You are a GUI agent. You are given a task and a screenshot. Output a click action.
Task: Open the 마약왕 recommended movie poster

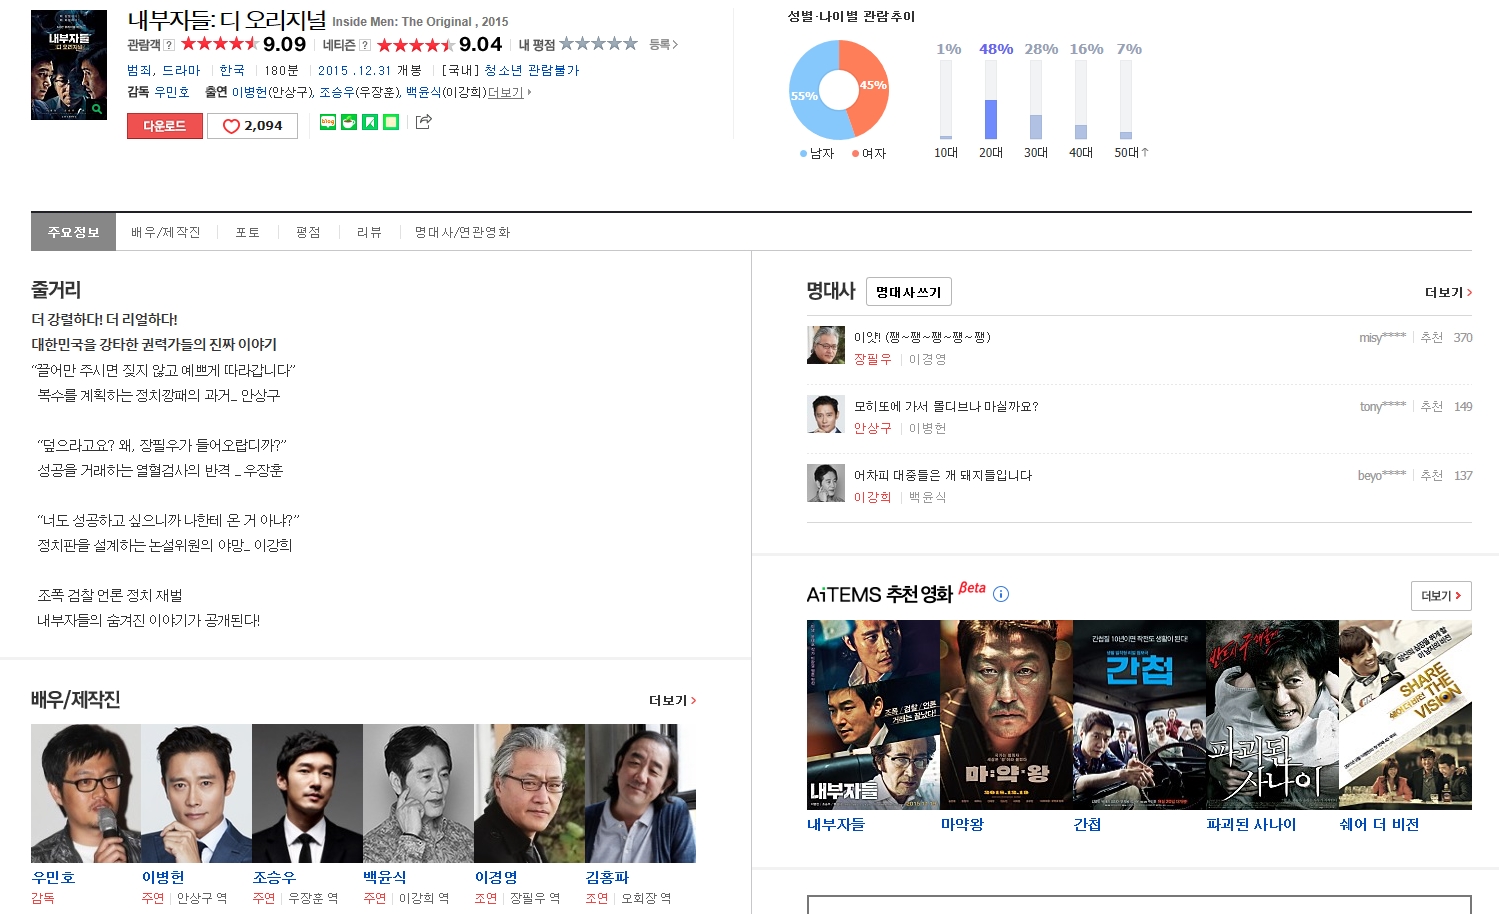click(1005, 714)
